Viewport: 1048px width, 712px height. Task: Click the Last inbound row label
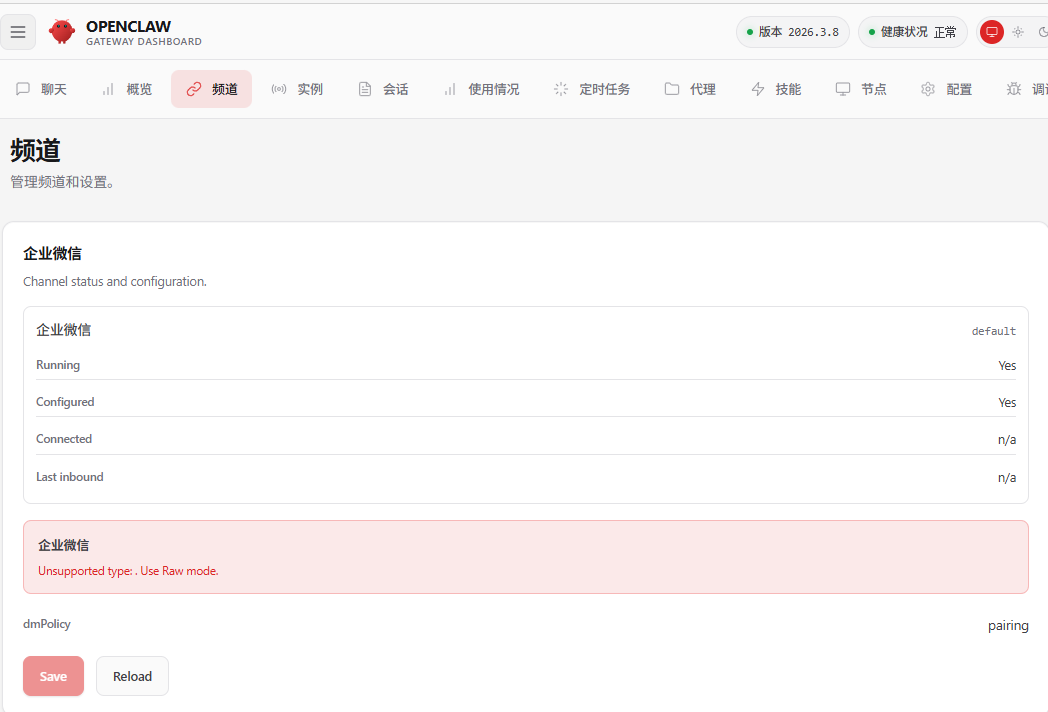click(70, 477)
